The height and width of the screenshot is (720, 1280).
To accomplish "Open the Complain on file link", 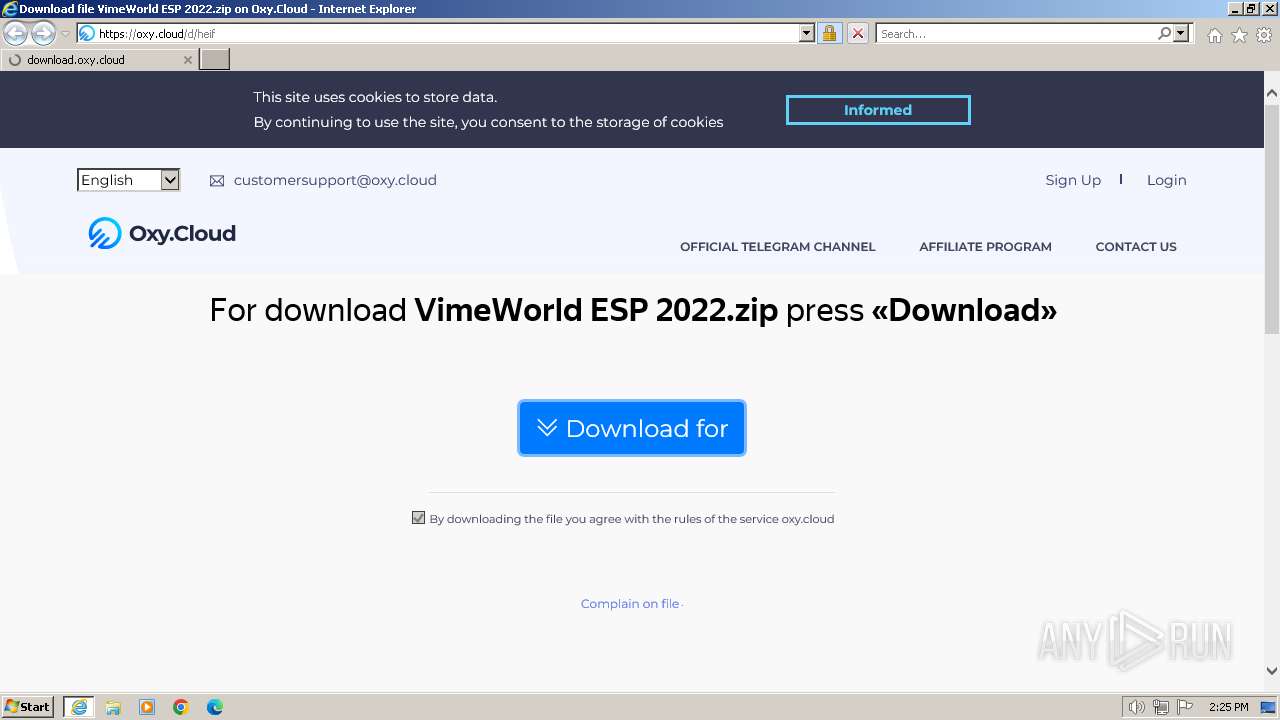I will coord(630,604).
